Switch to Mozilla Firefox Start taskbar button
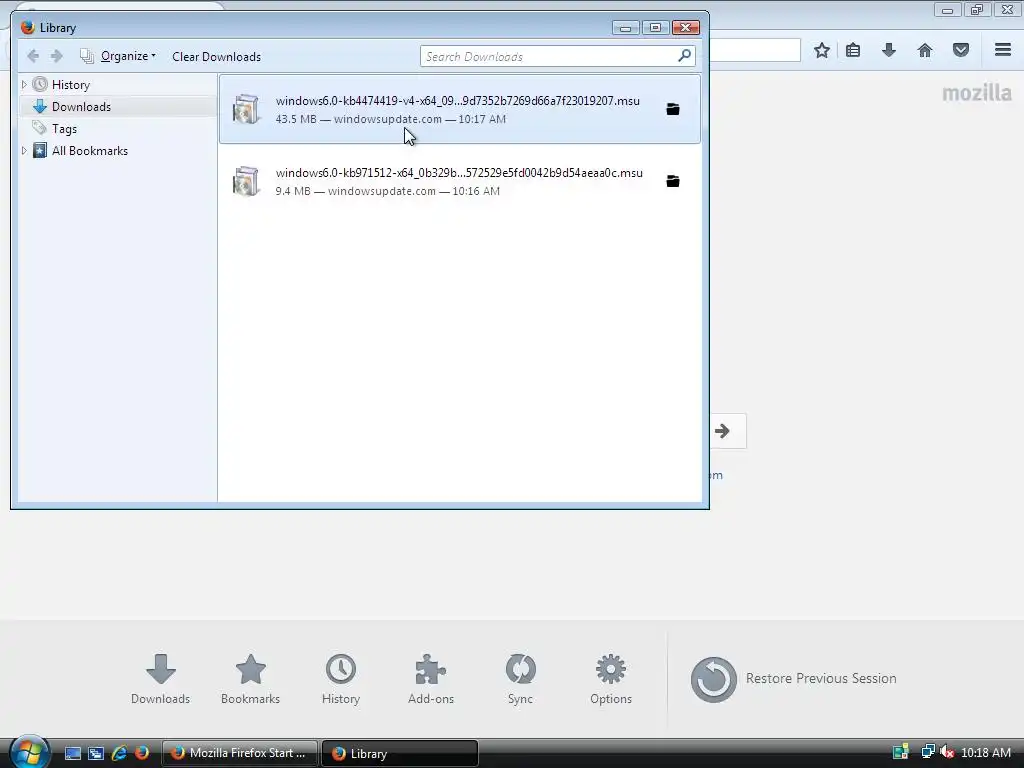 [239, 753]
